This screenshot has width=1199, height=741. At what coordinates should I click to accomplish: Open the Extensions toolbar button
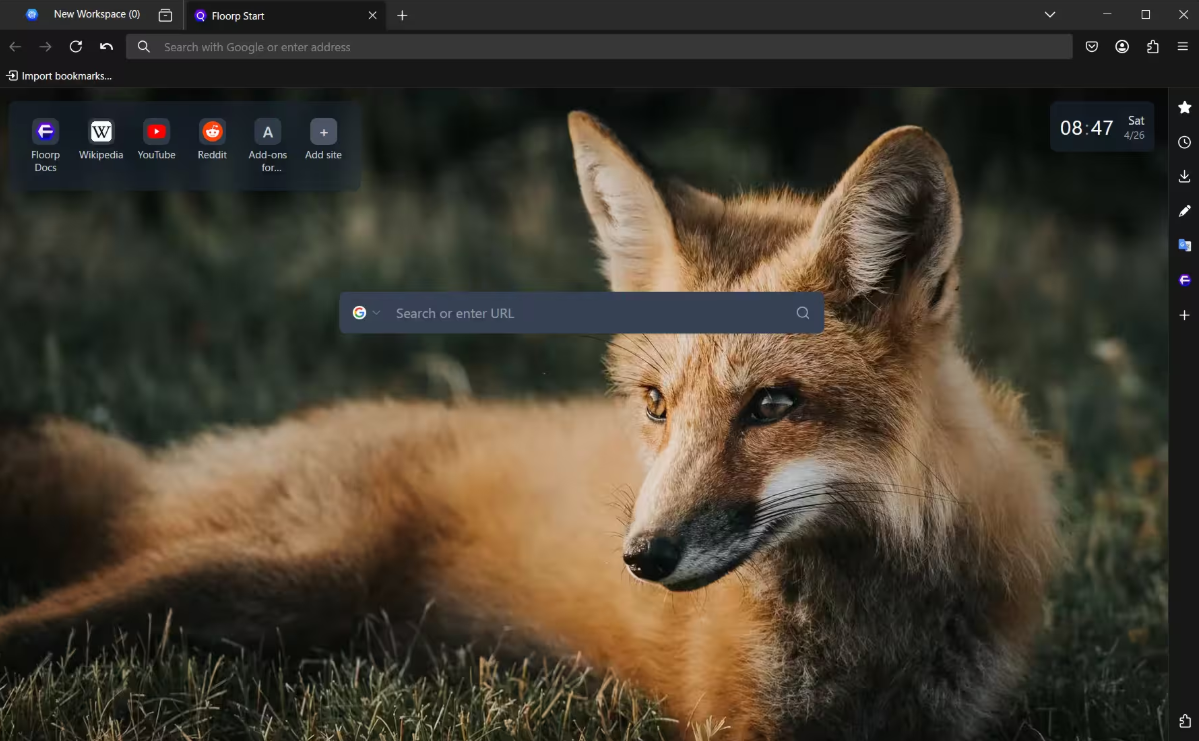[1152, 47]
